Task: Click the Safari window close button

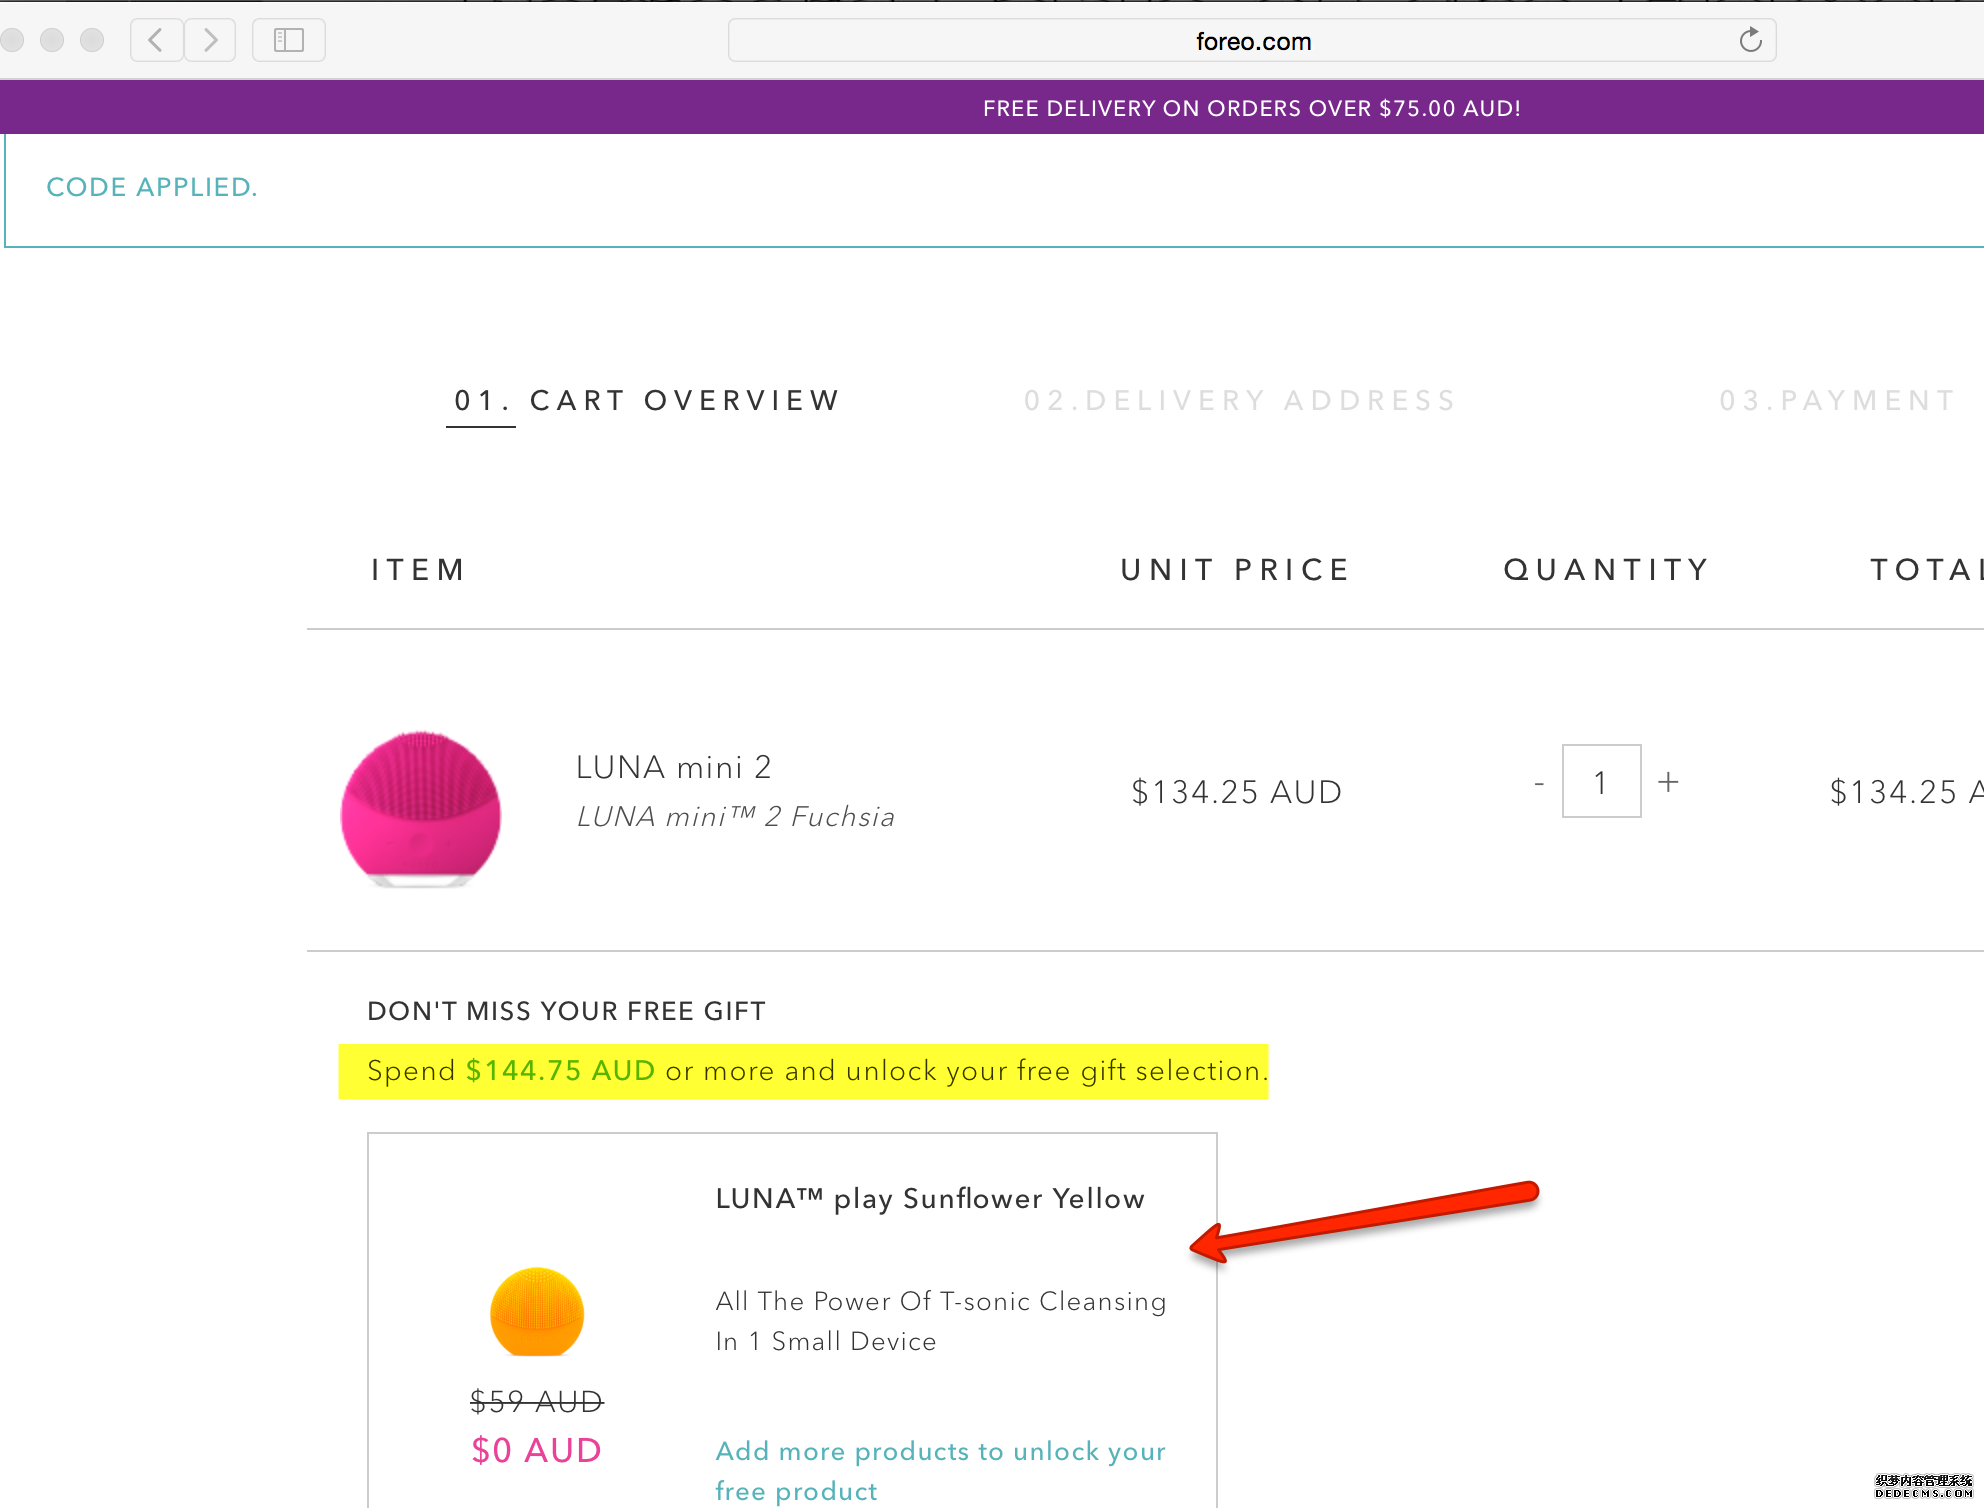Action: click(12, 40)
